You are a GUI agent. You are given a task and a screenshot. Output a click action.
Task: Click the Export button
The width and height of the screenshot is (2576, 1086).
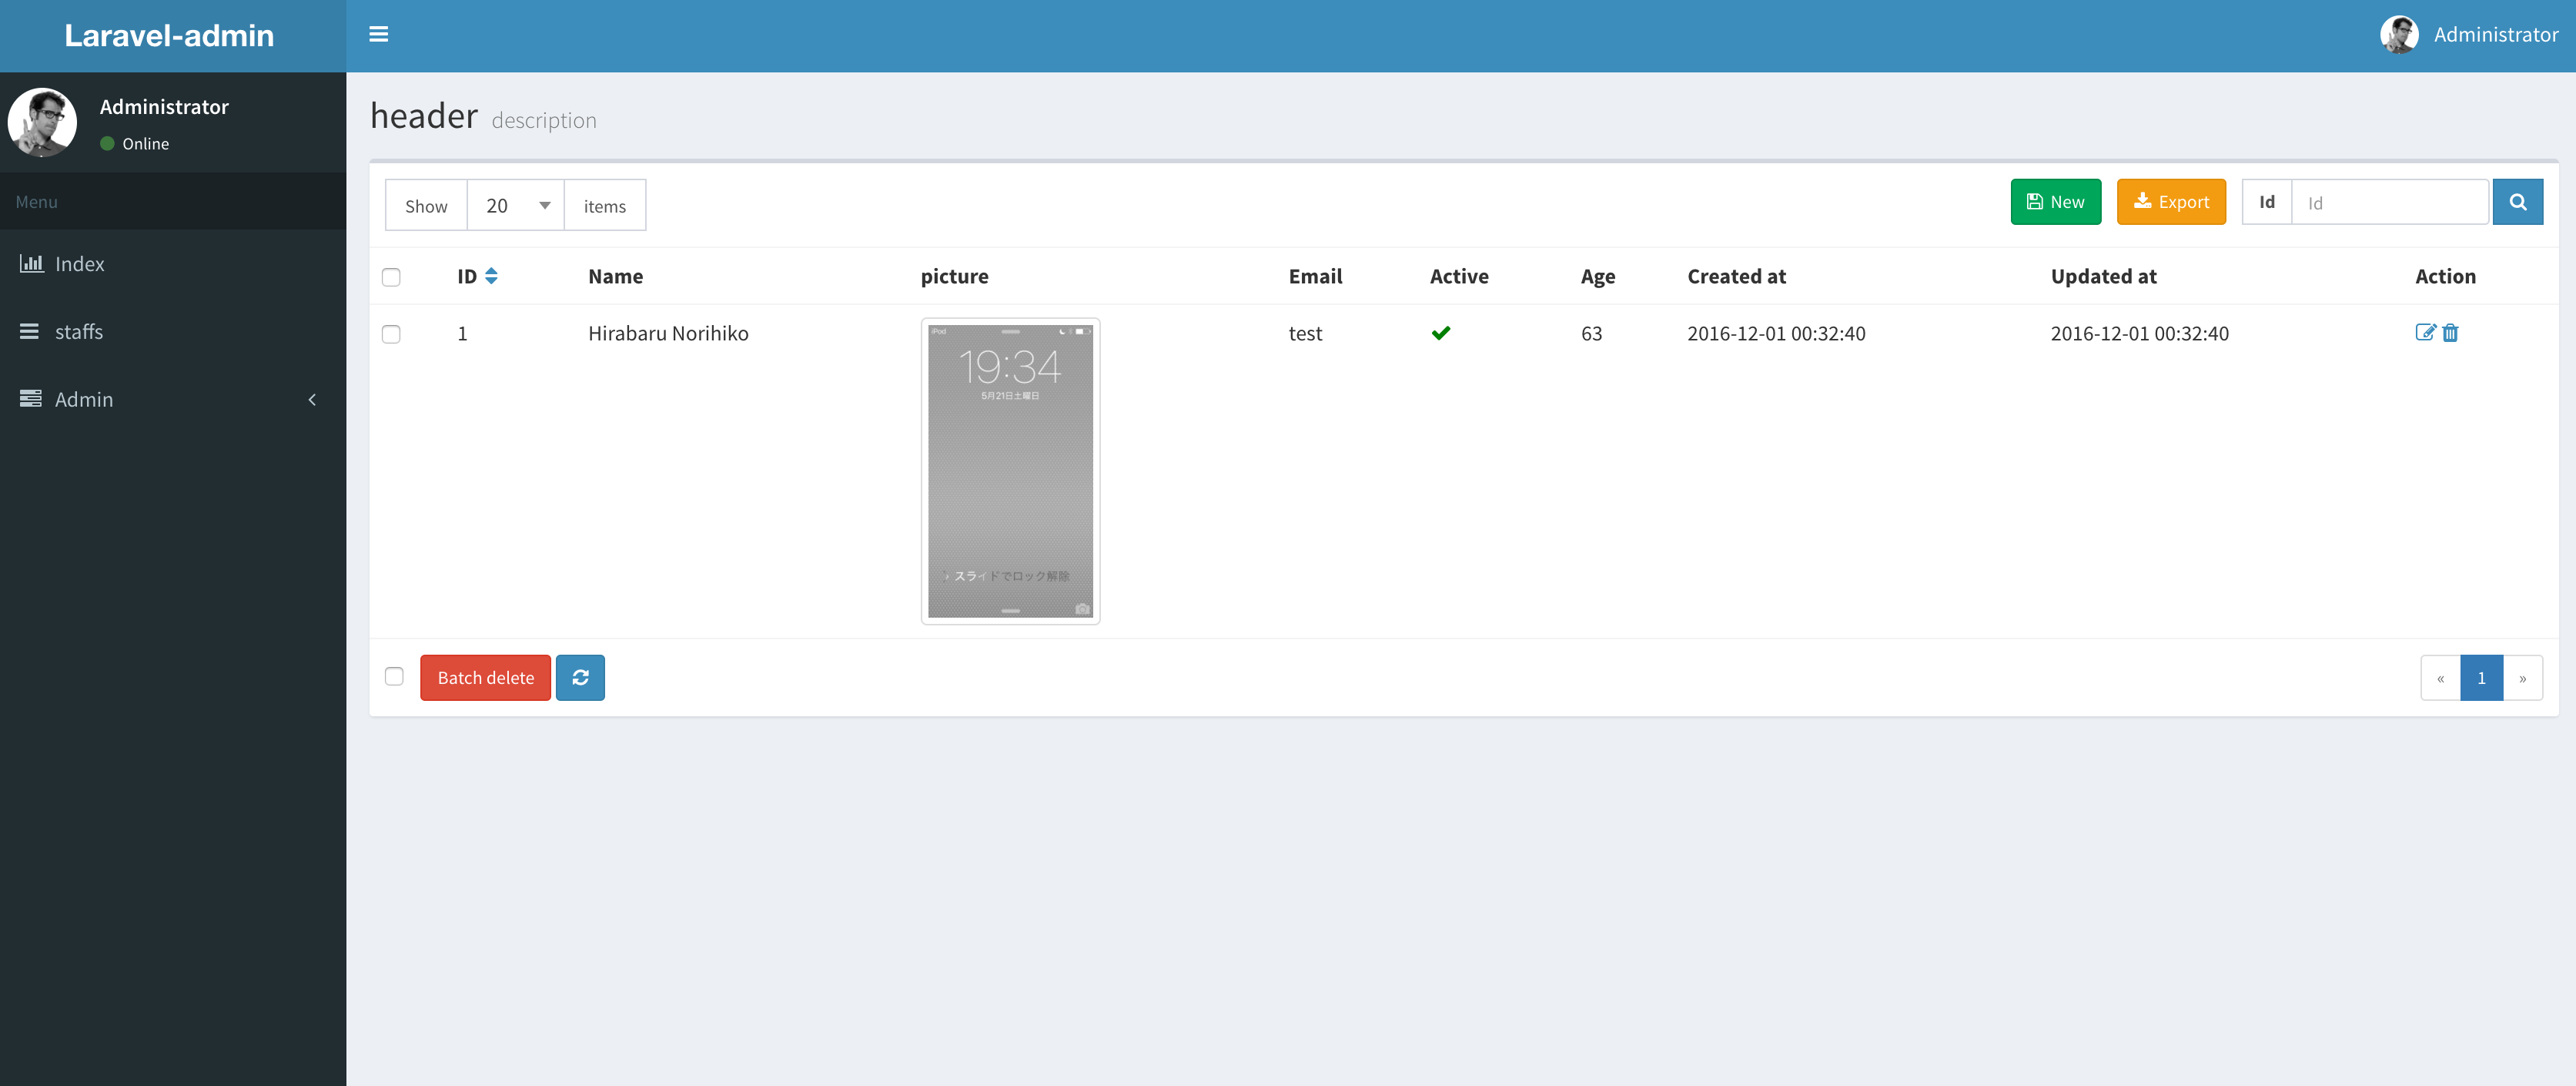tap(2170, 202)
